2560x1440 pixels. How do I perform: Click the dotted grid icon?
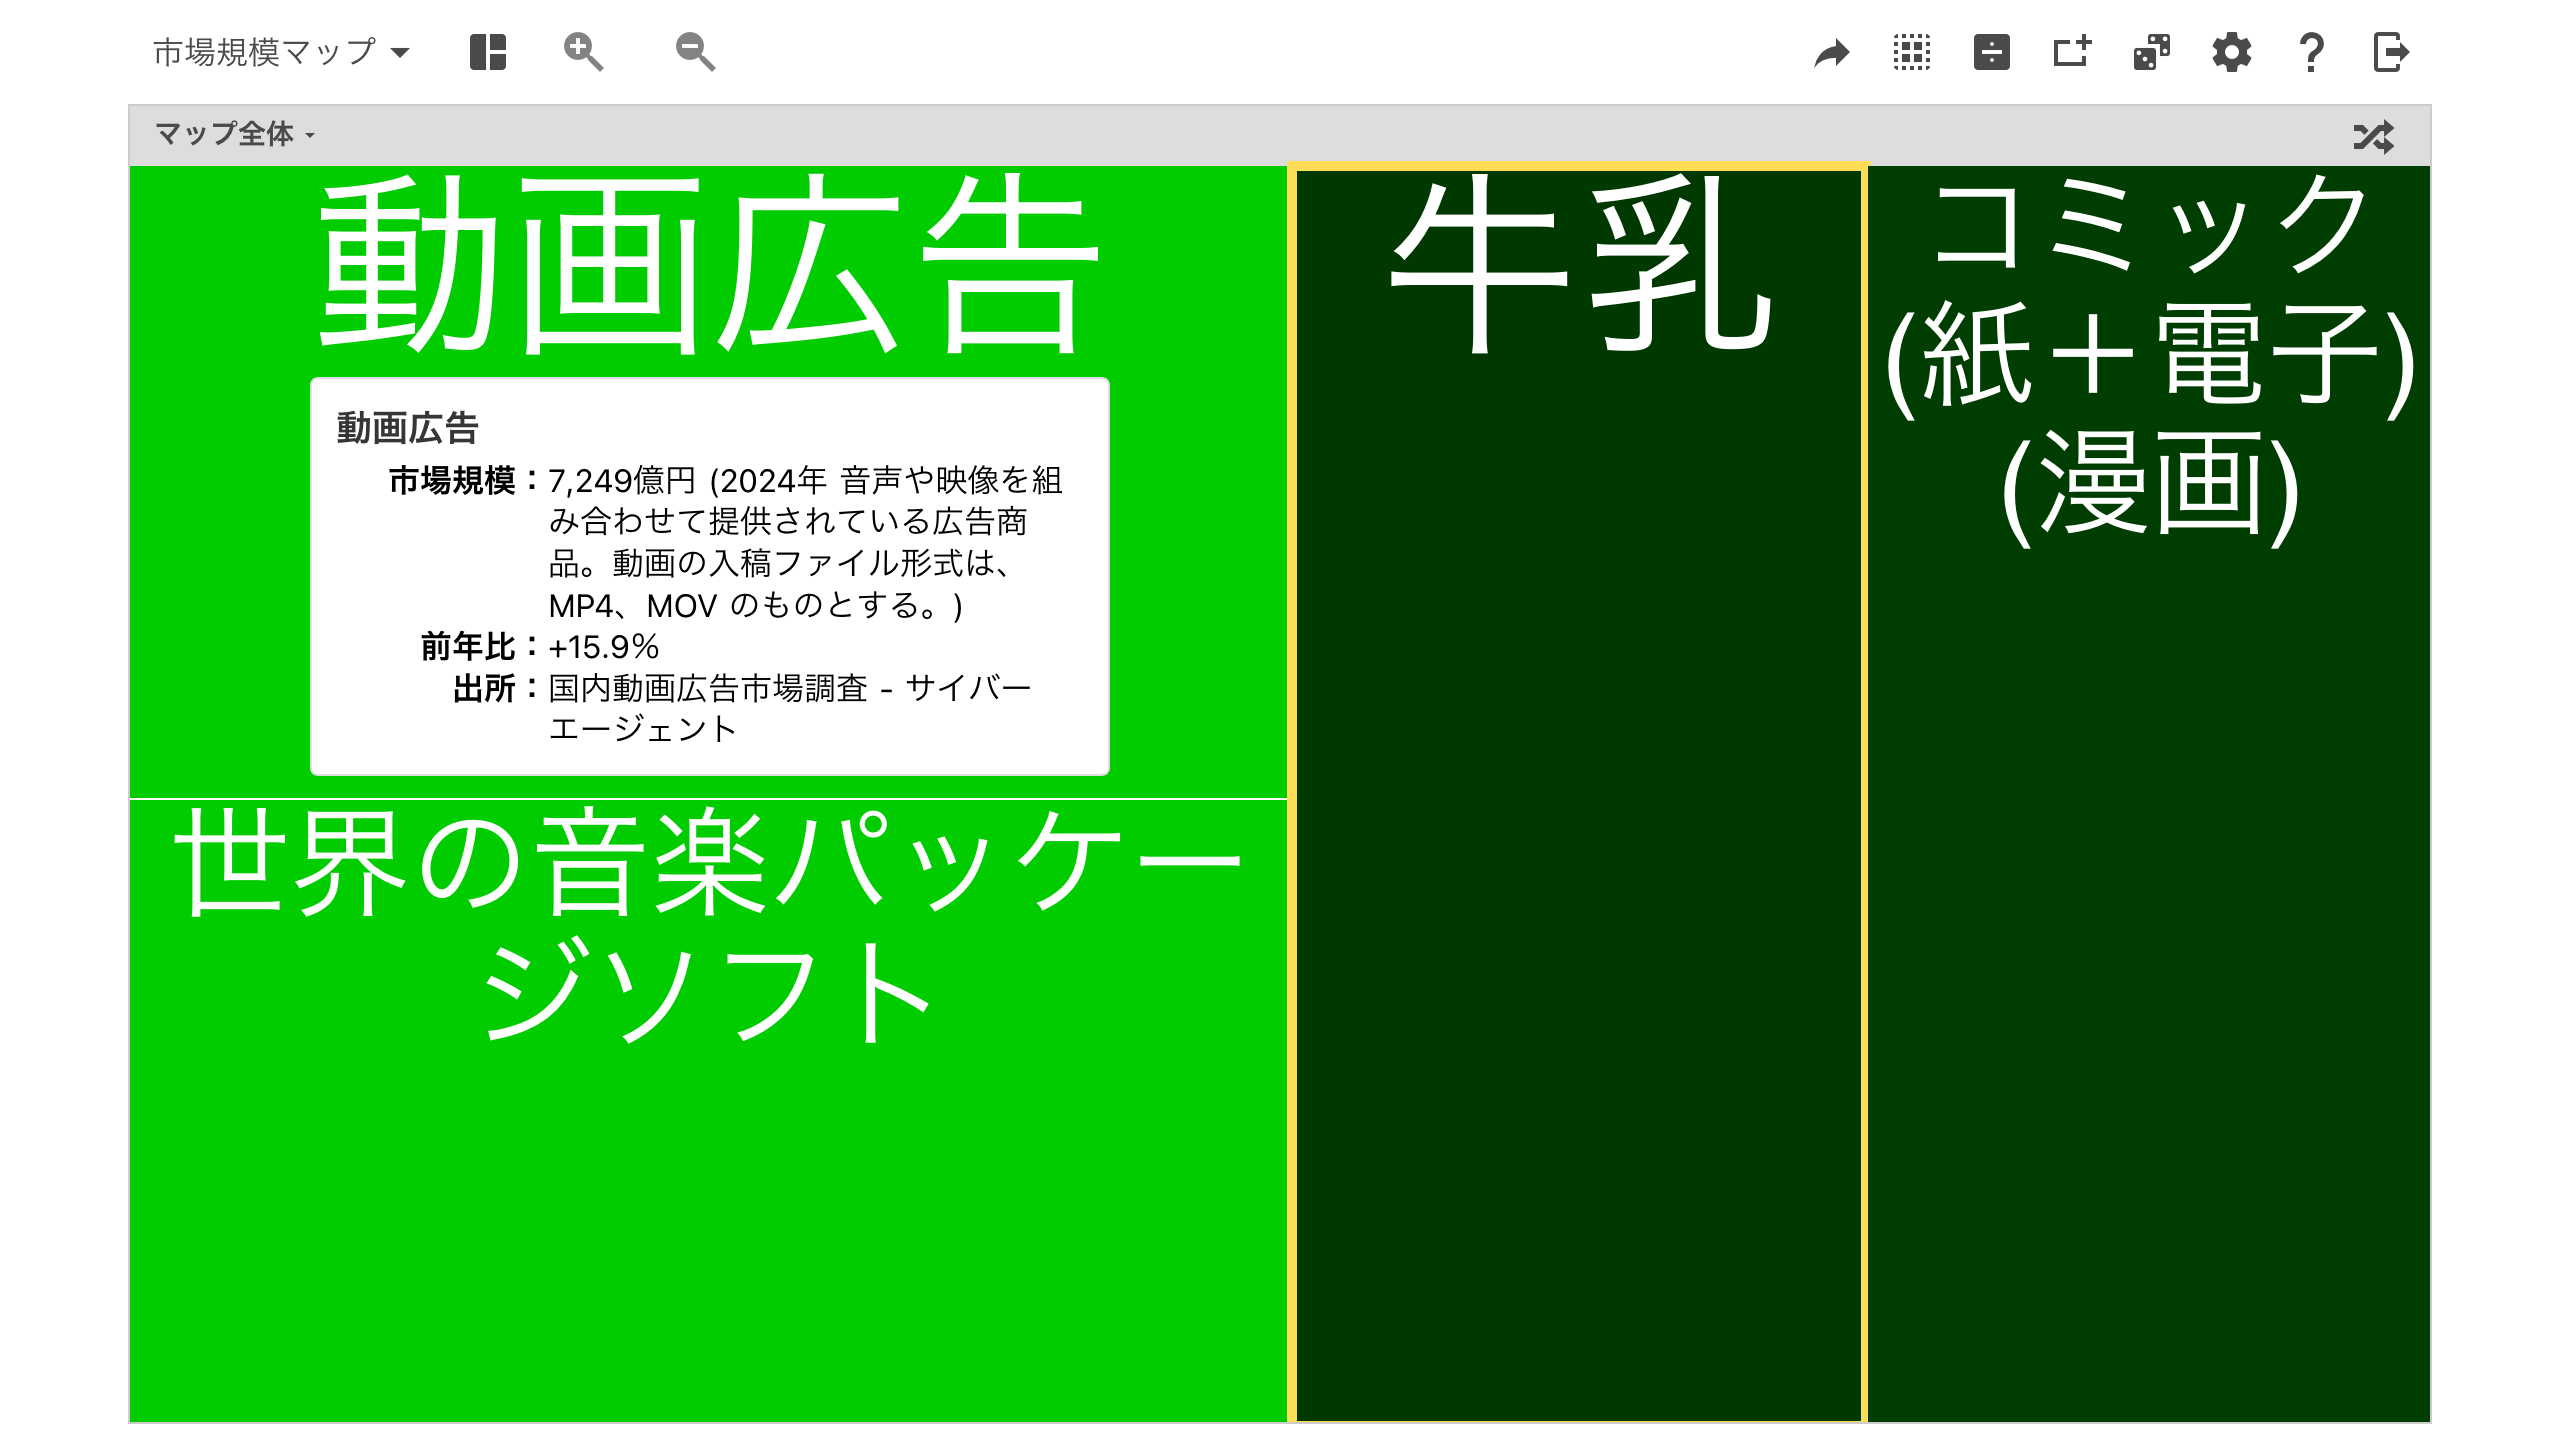click(x=1912, y=52)
